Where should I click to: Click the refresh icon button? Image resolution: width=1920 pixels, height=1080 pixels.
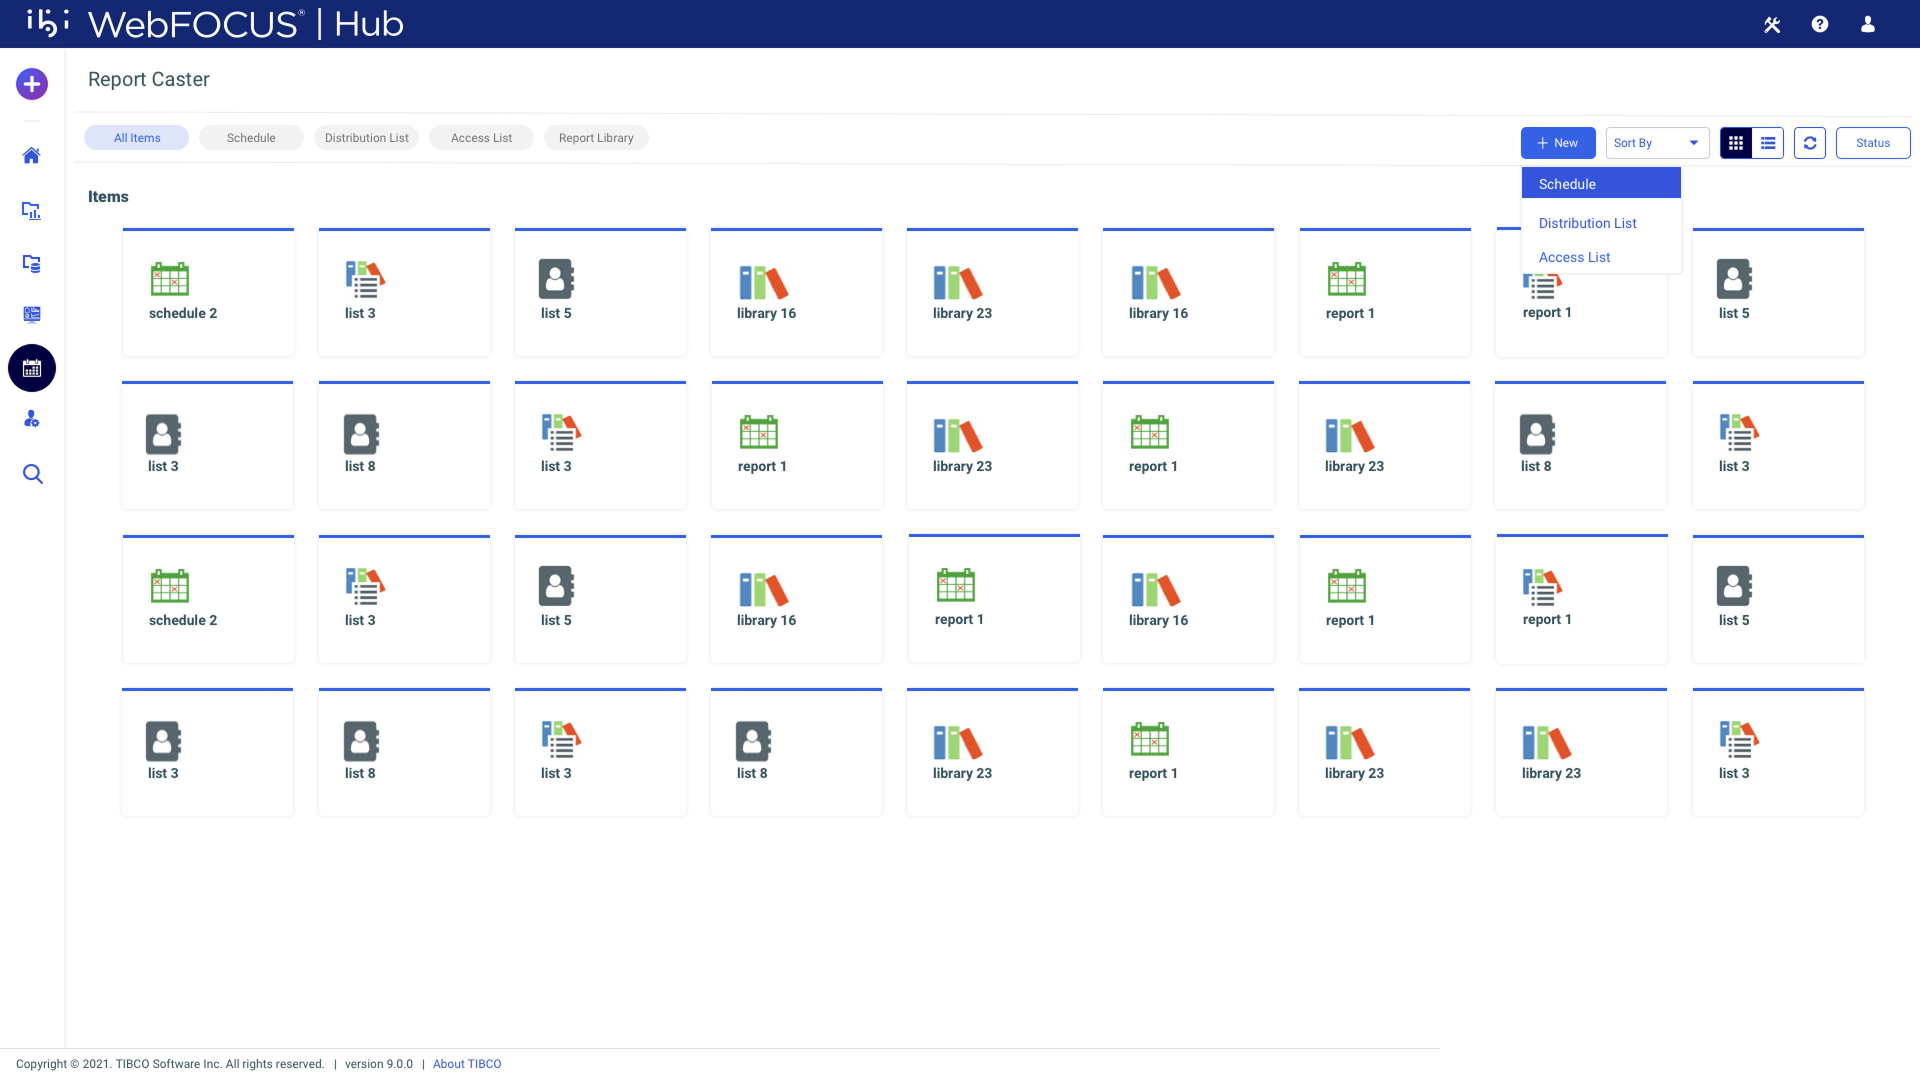pyautogui.click(x=1809, y=143)
